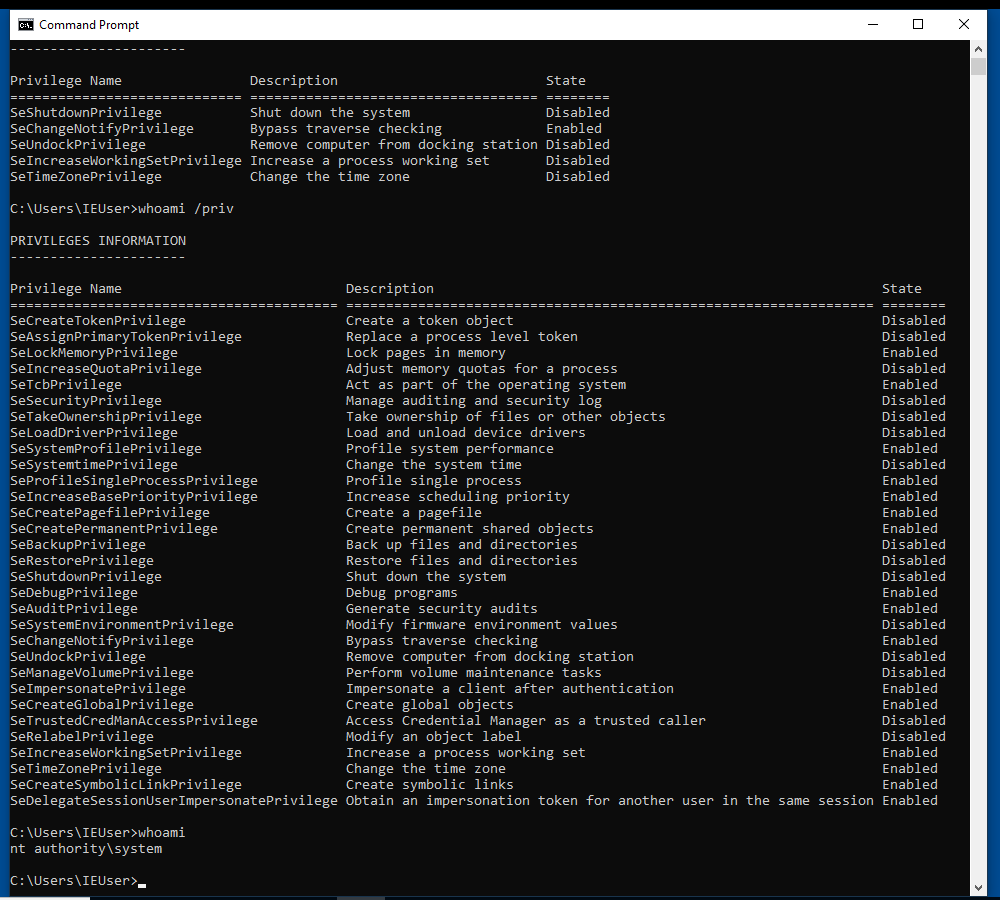
Task: Click the PRIVILEGES INFORMATION heading
Action: click(98, 241)
